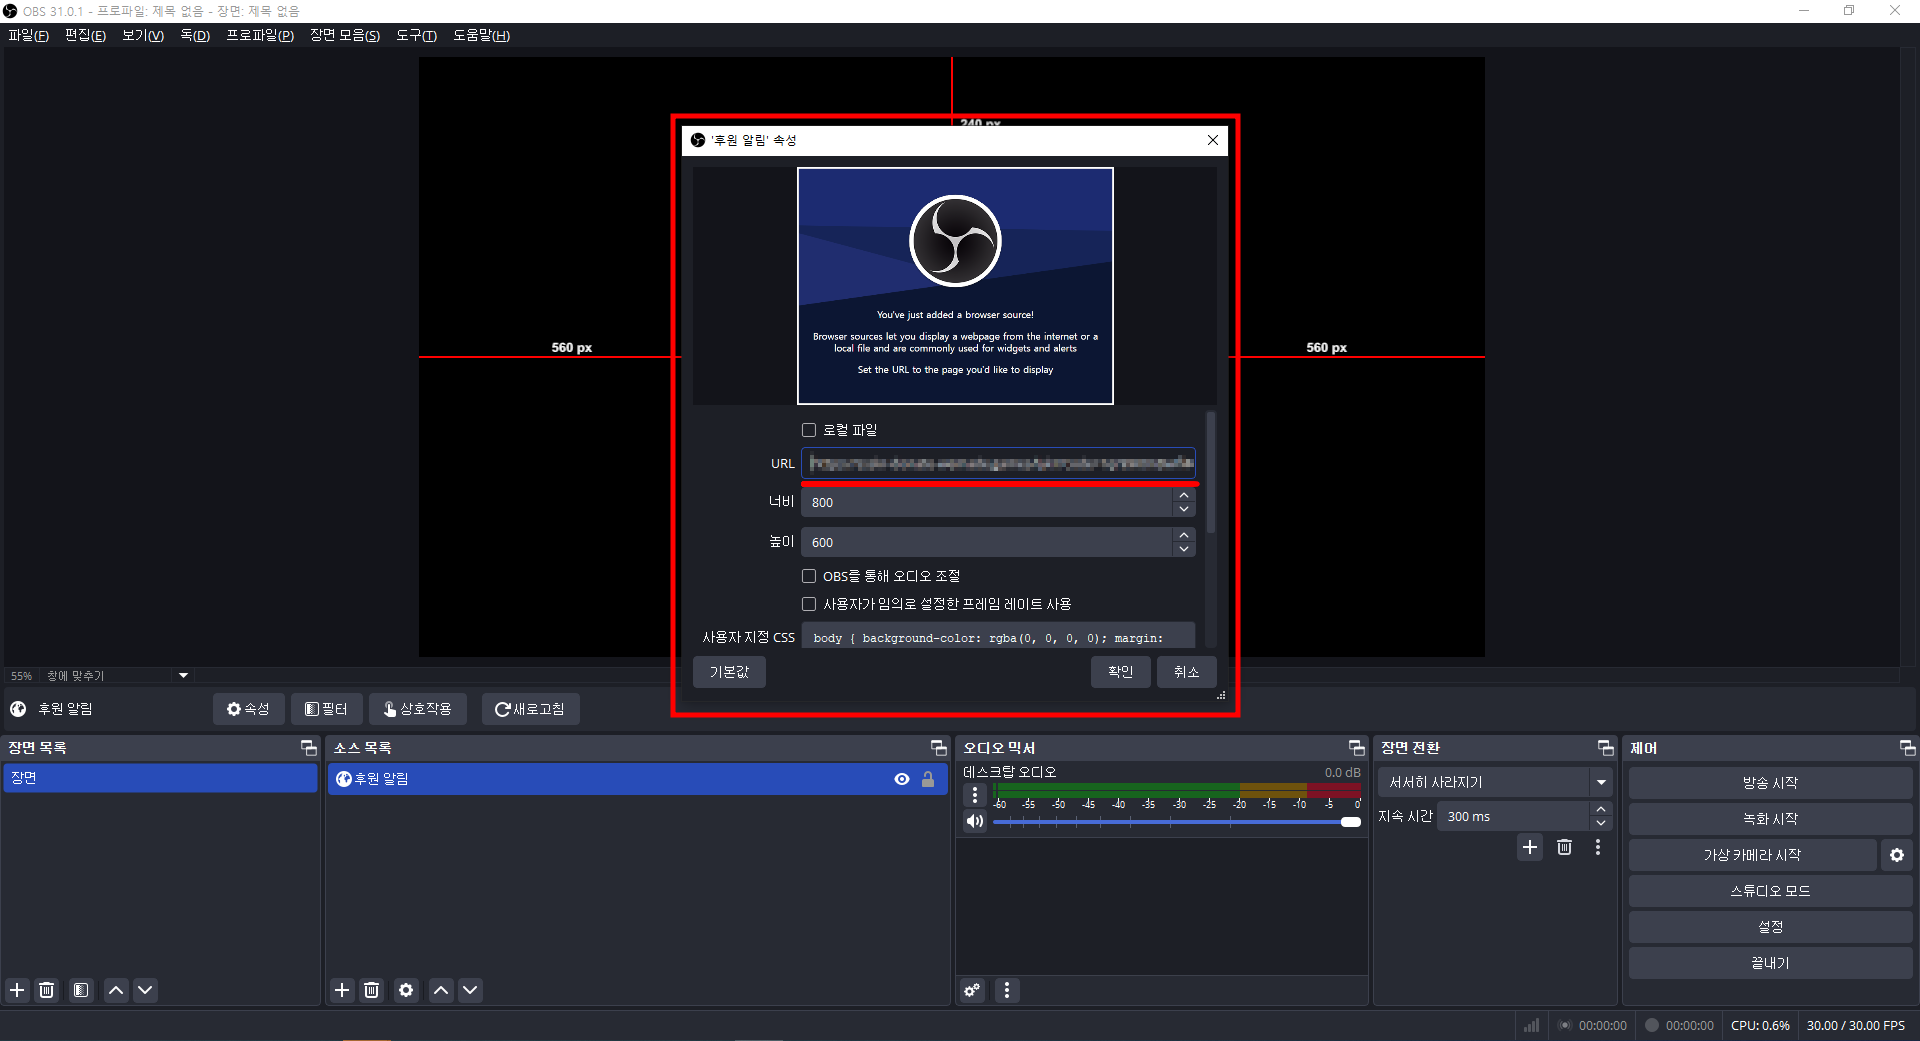Undock the scene transitions panel
This screenshot has width=1920, height=1041.
click(x=1605, y=748)
